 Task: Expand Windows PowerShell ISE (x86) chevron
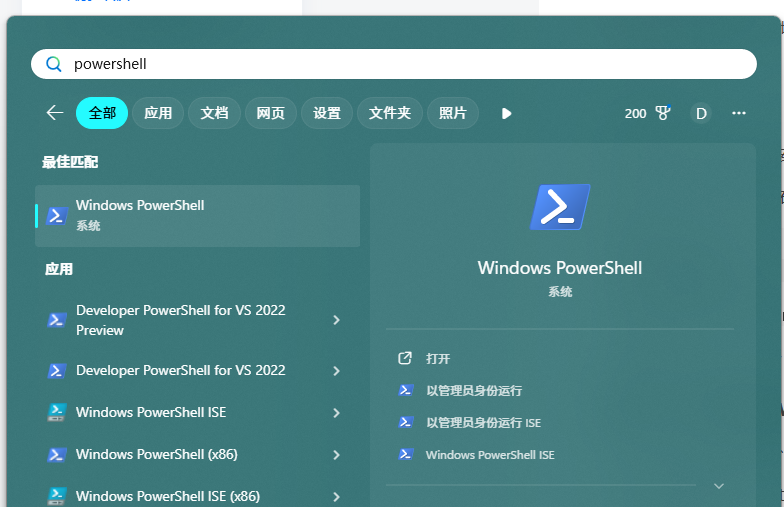tap(336, 497)
